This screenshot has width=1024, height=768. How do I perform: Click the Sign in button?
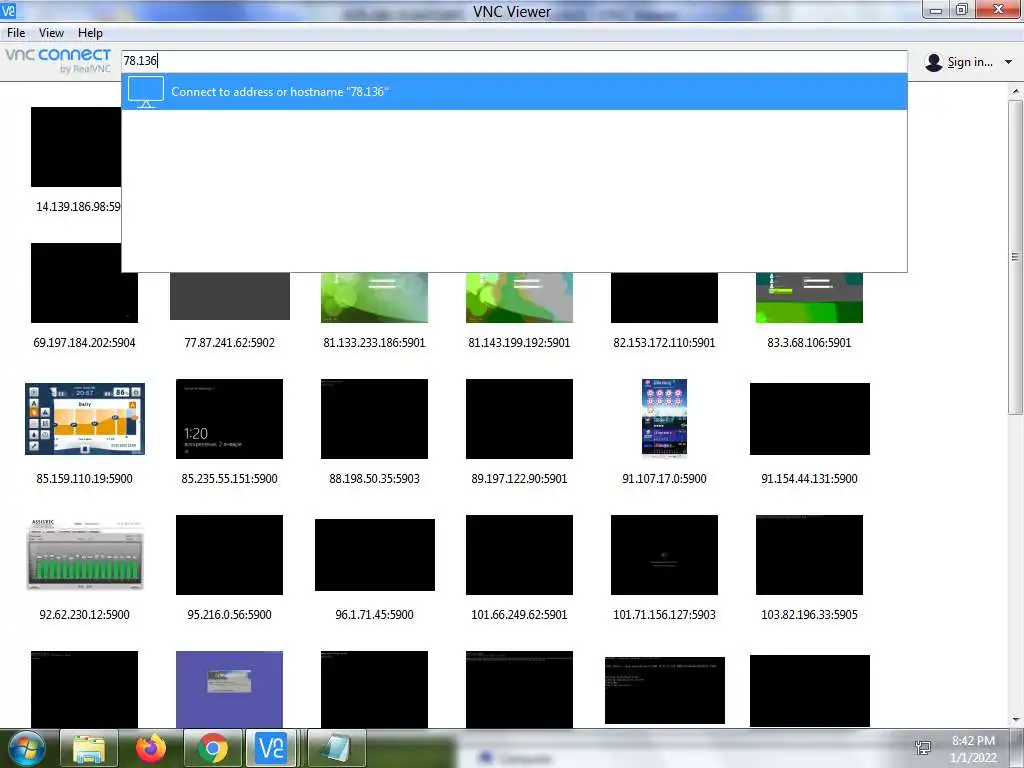pyautogui.click(x=970, y=62)
